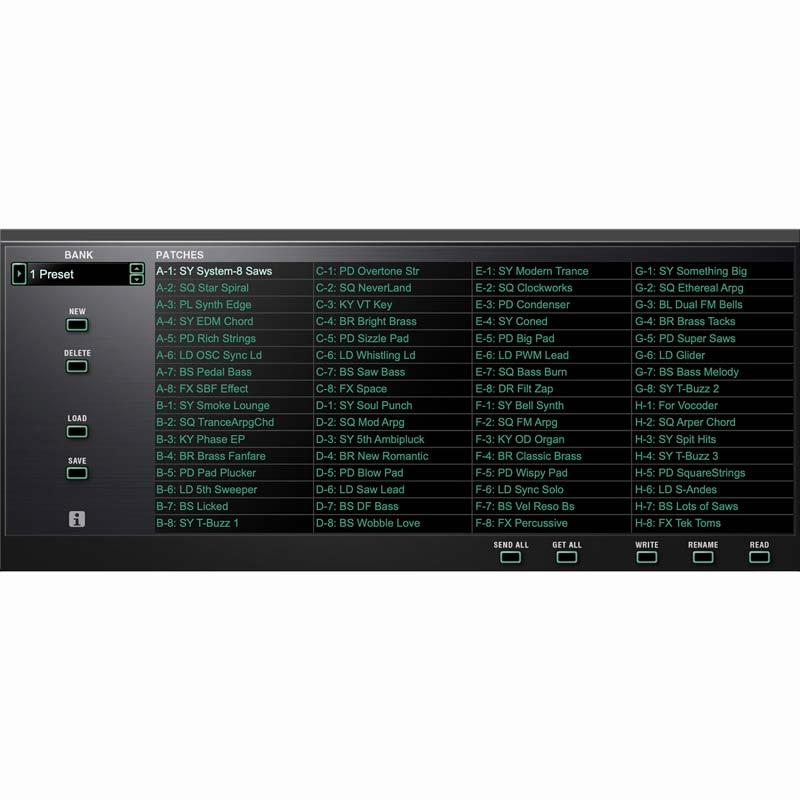Select patch H-1: For Vocoder

[713, 406]
